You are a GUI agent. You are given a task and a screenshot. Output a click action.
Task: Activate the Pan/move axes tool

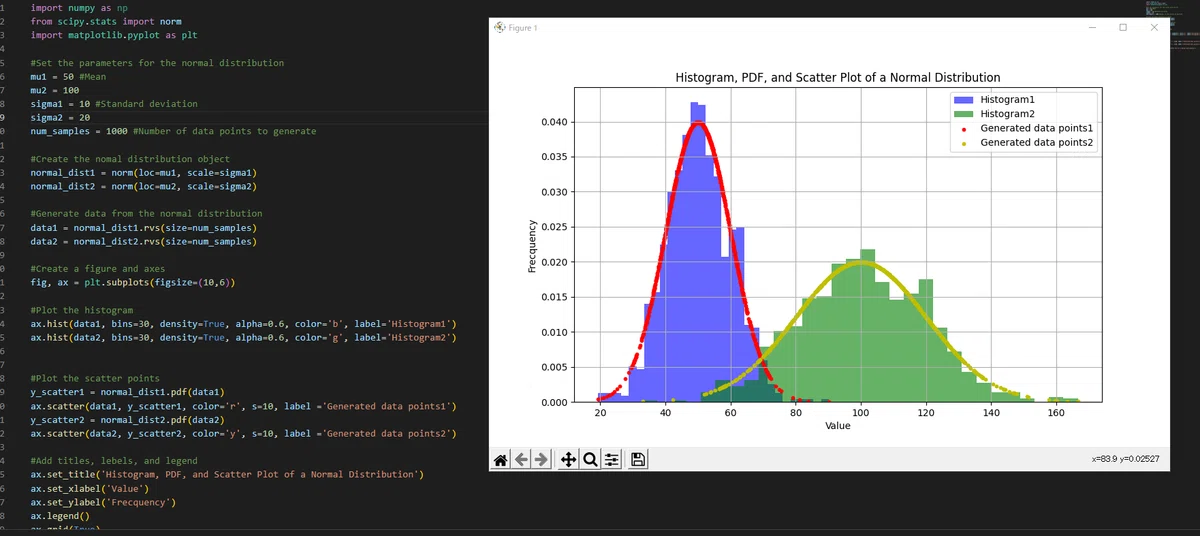coord(568,460)
